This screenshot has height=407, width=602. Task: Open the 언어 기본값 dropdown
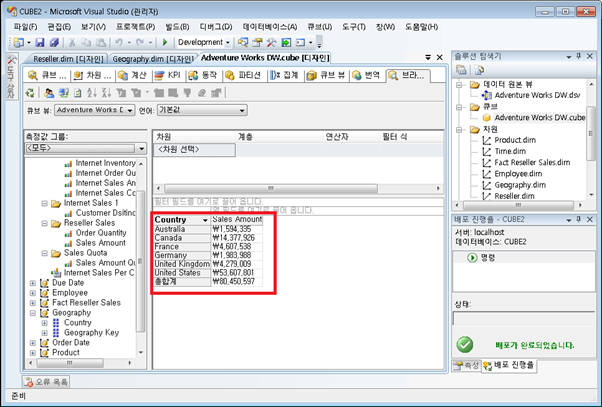(x=202, y=110)
